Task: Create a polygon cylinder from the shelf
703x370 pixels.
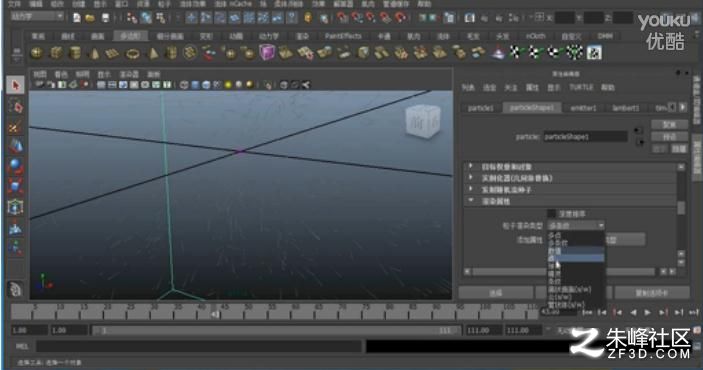Action: (75, 53)
